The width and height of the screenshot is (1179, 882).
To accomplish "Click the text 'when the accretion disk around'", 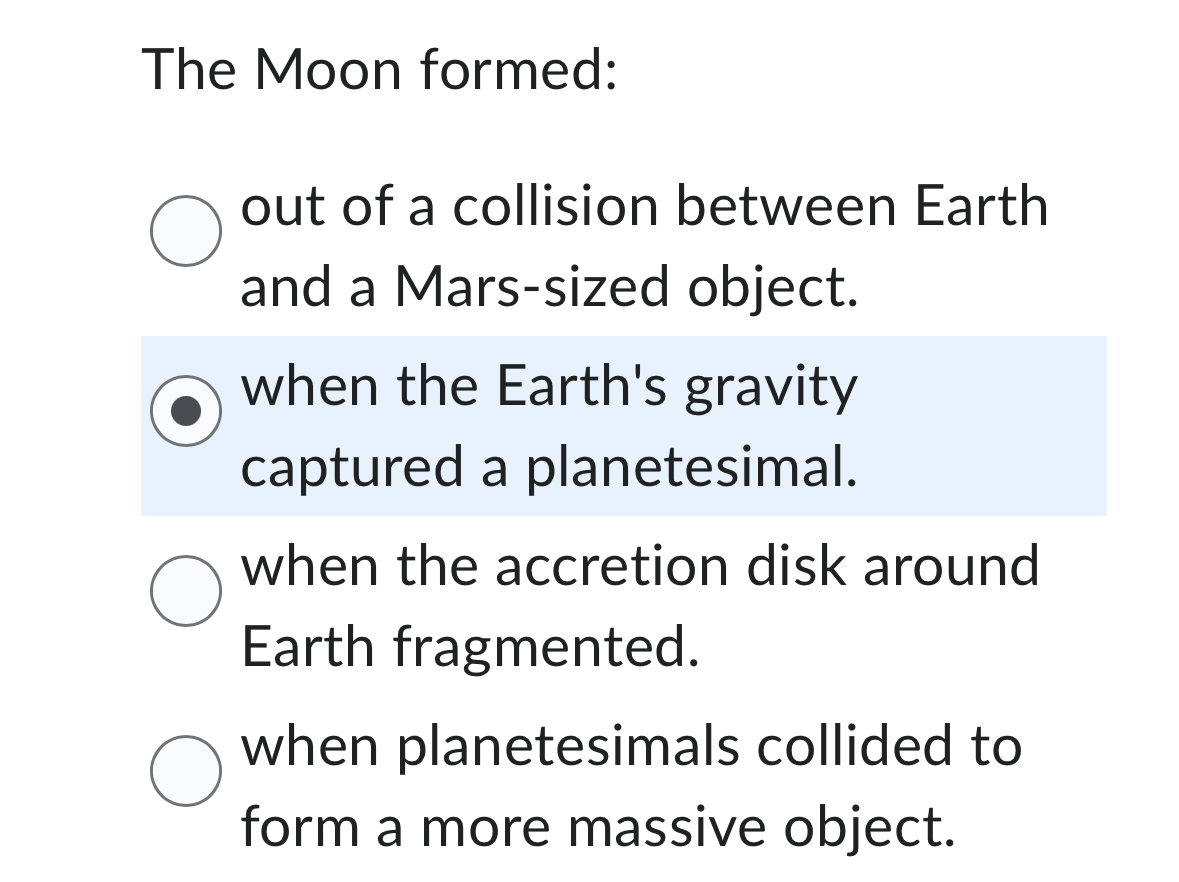I will [640, 567].
